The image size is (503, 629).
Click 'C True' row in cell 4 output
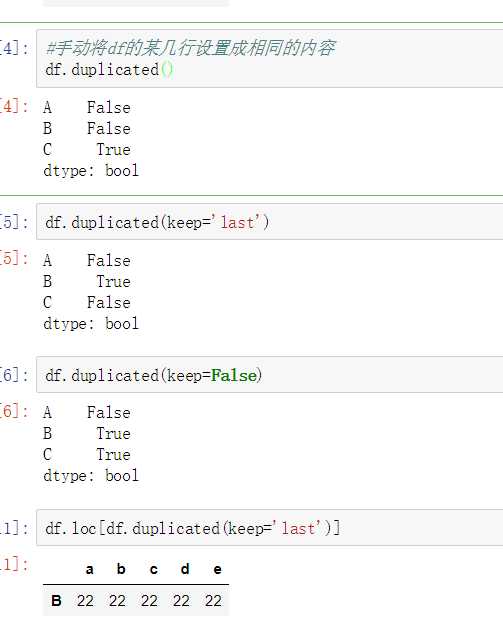(x=87, y=150)
